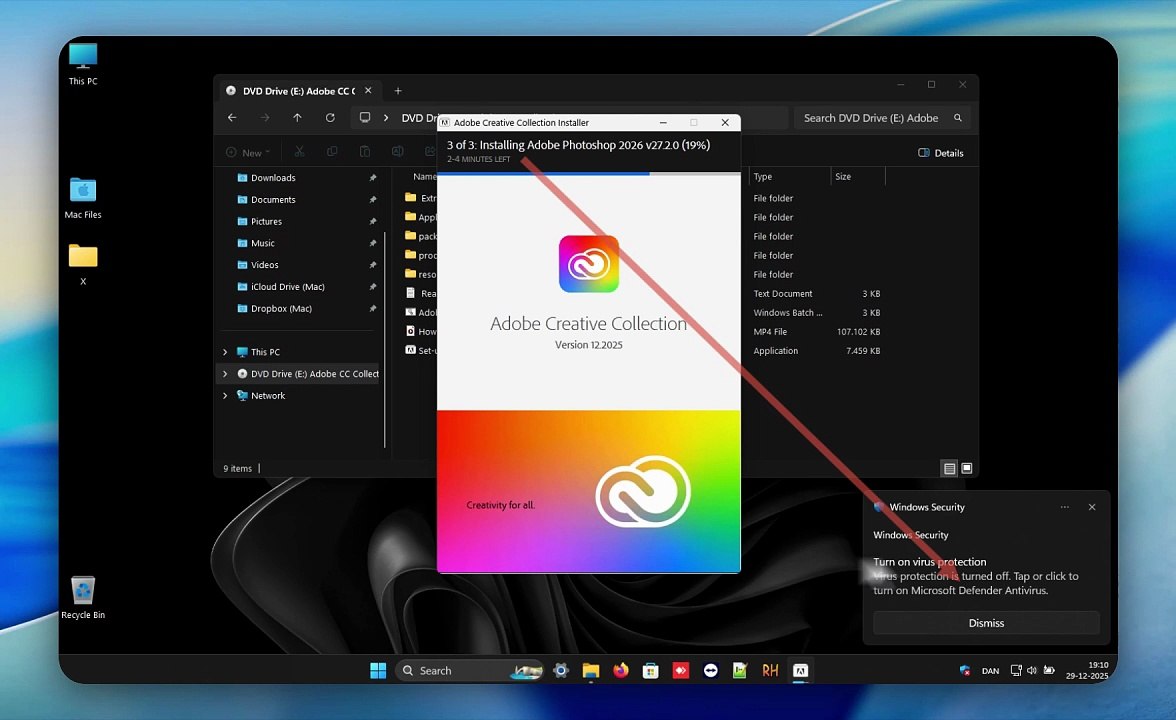1176x720 pixels.
Task: Open the Settings gear in taskbar
Action: (561, 670)
